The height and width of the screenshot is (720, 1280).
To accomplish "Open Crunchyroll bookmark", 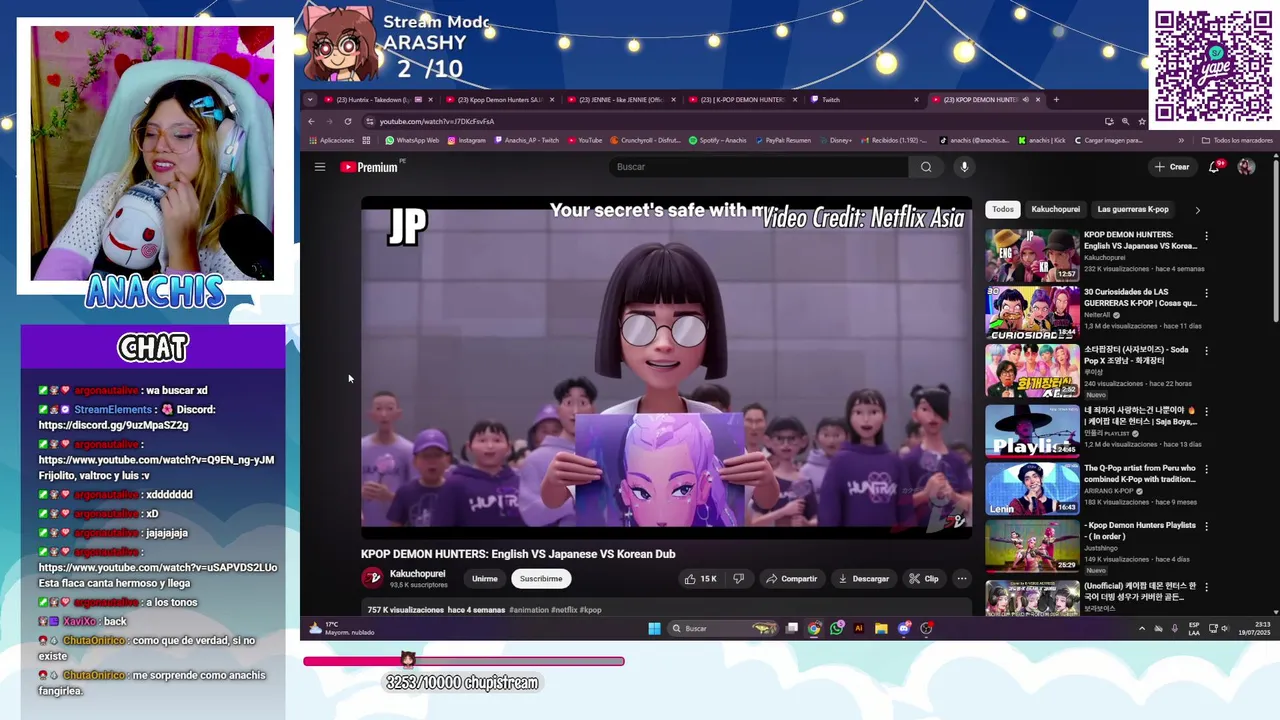I will [645, 140].
